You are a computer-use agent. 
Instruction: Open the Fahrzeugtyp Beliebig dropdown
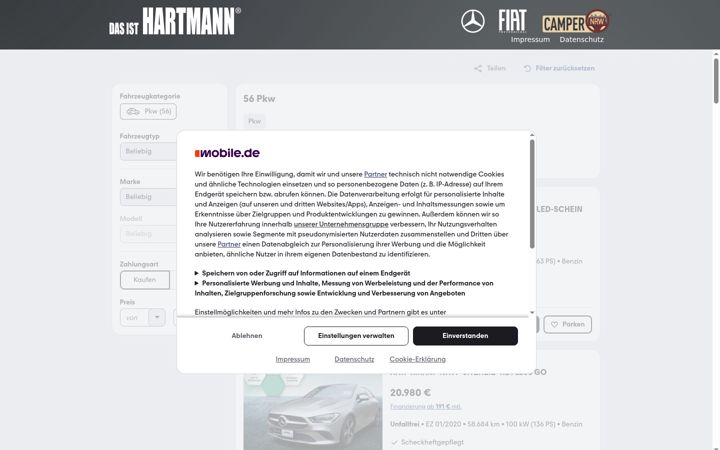(148, 152)
